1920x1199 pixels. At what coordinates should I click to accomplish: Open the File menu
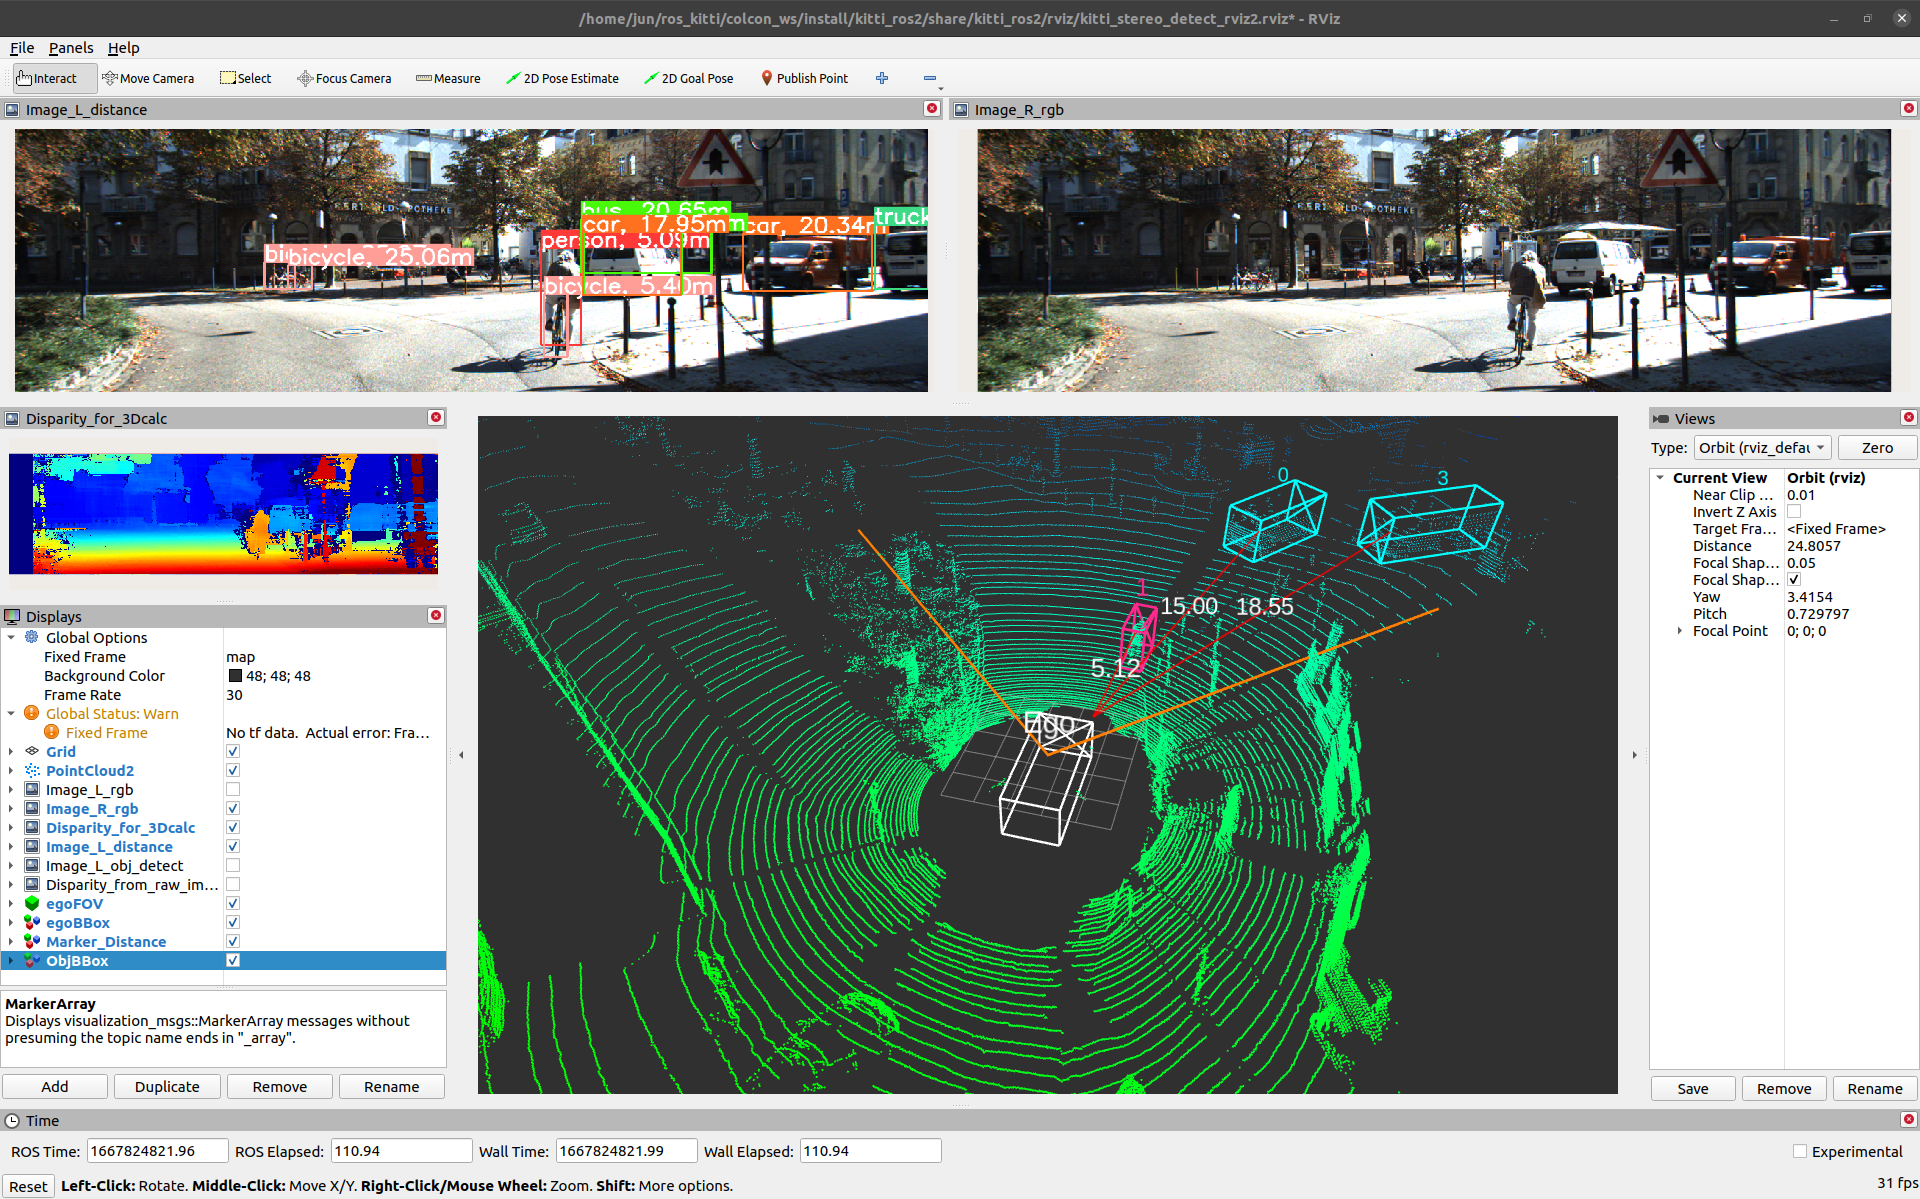click(22, 48)
